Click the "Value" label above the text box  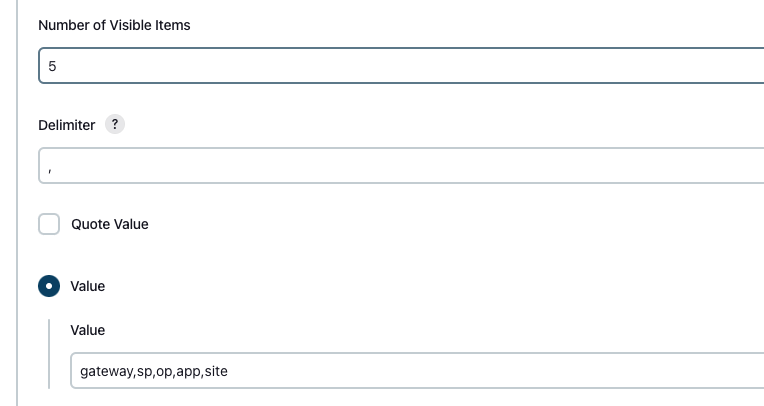click(88, 330)
